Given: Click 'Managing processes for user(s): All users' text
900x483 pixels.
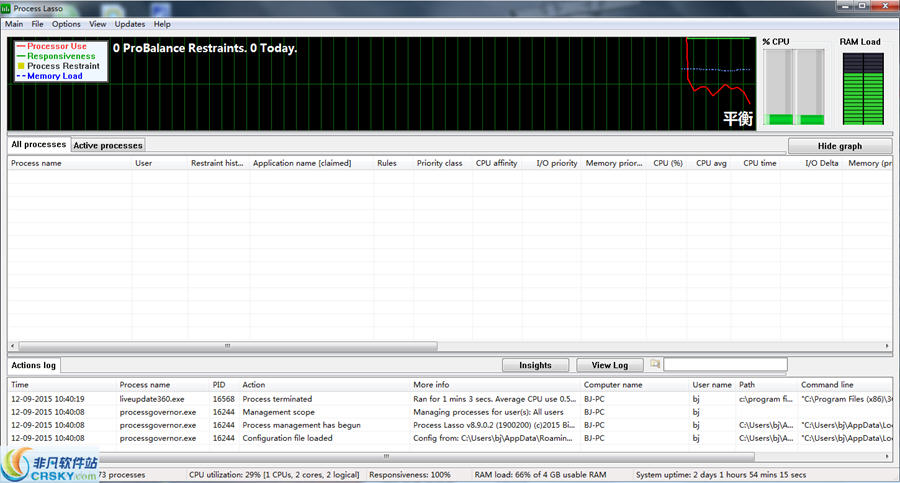Looking at the screenshot, I should (x=488, y=412).
